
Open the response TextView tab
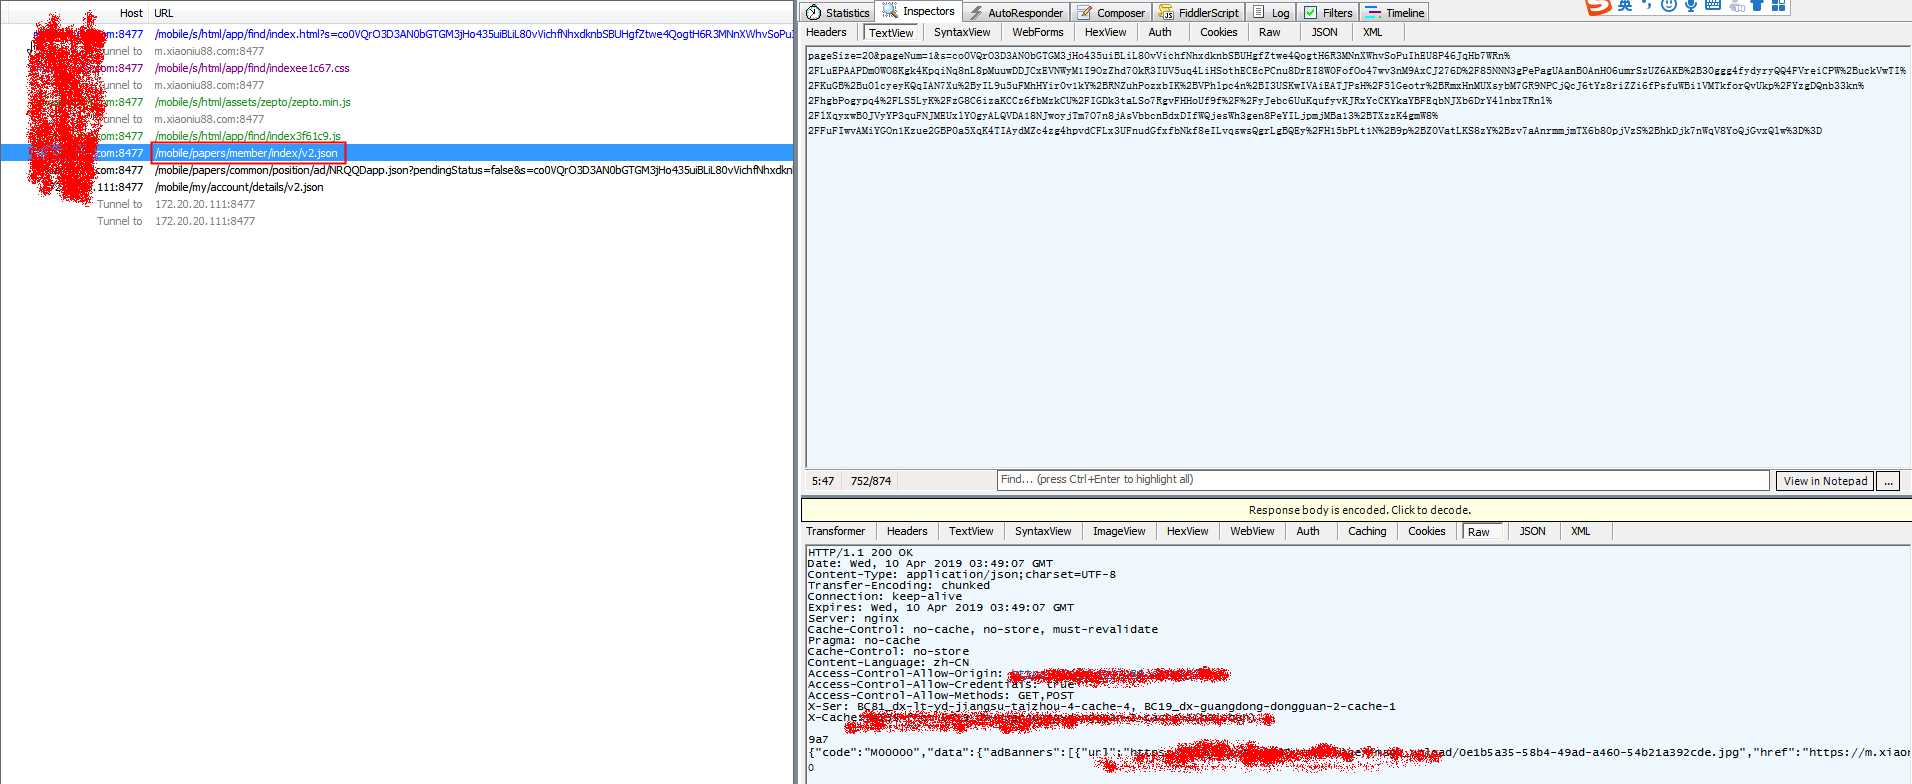click(971, 531)
